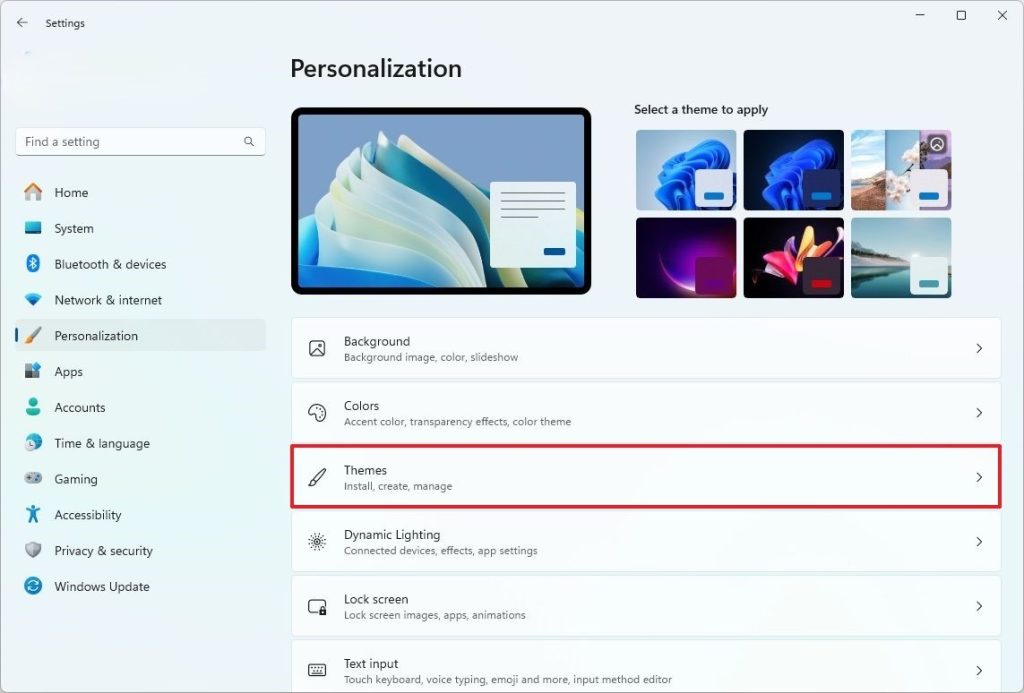Viewport: 1024px width, 693px height.
Task: Open Background via its right chevron
Action: pyautogui.click(x=979, y=348)
